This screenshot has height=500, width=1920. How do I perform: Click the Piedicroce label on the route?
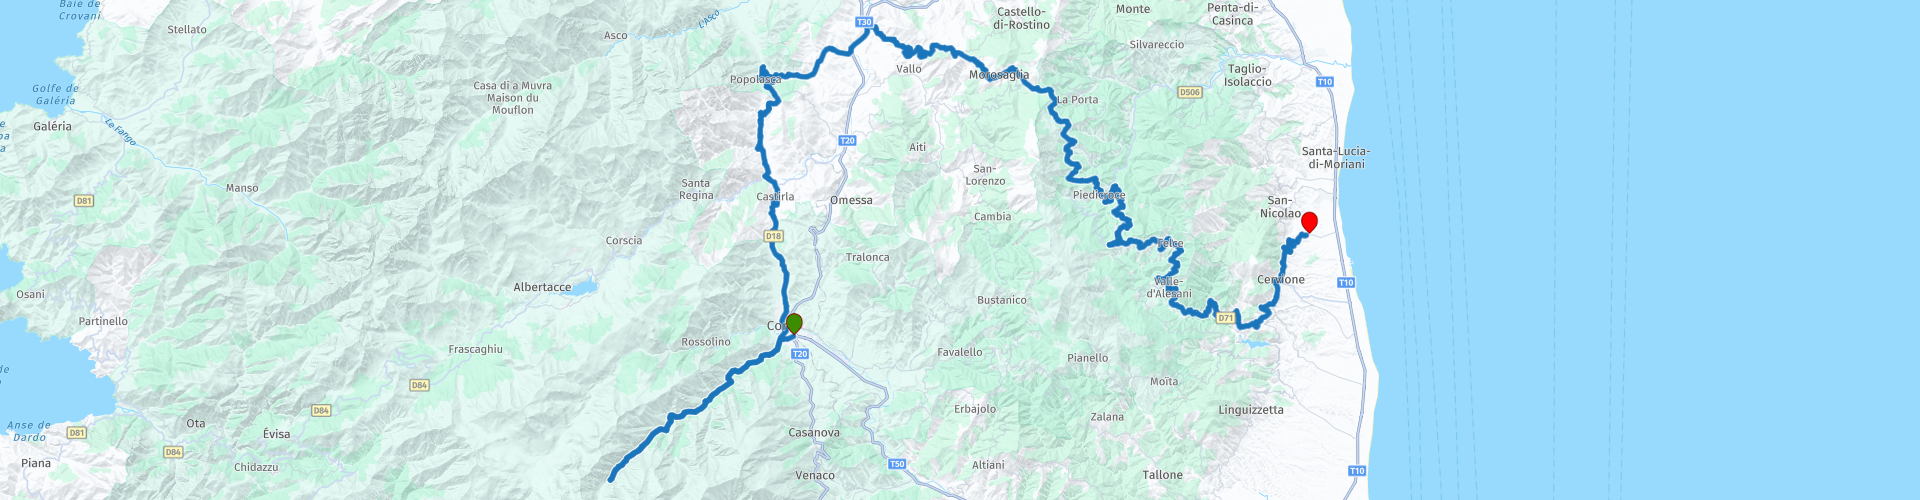click(x=1099, y=195)
